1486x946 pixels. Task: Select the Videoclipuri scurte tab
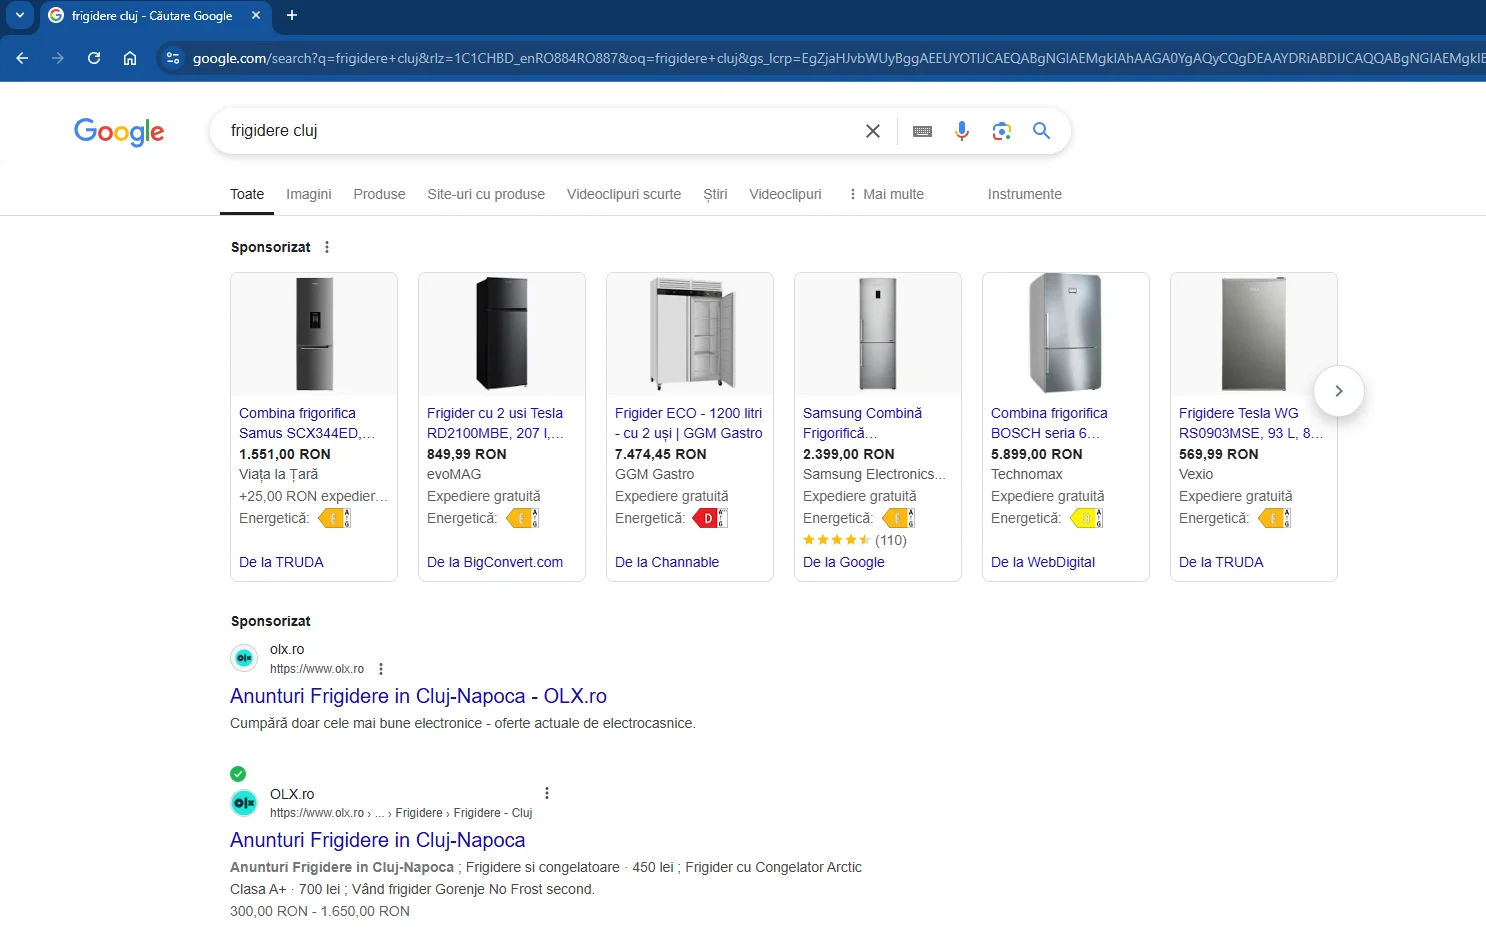(623, 194)
